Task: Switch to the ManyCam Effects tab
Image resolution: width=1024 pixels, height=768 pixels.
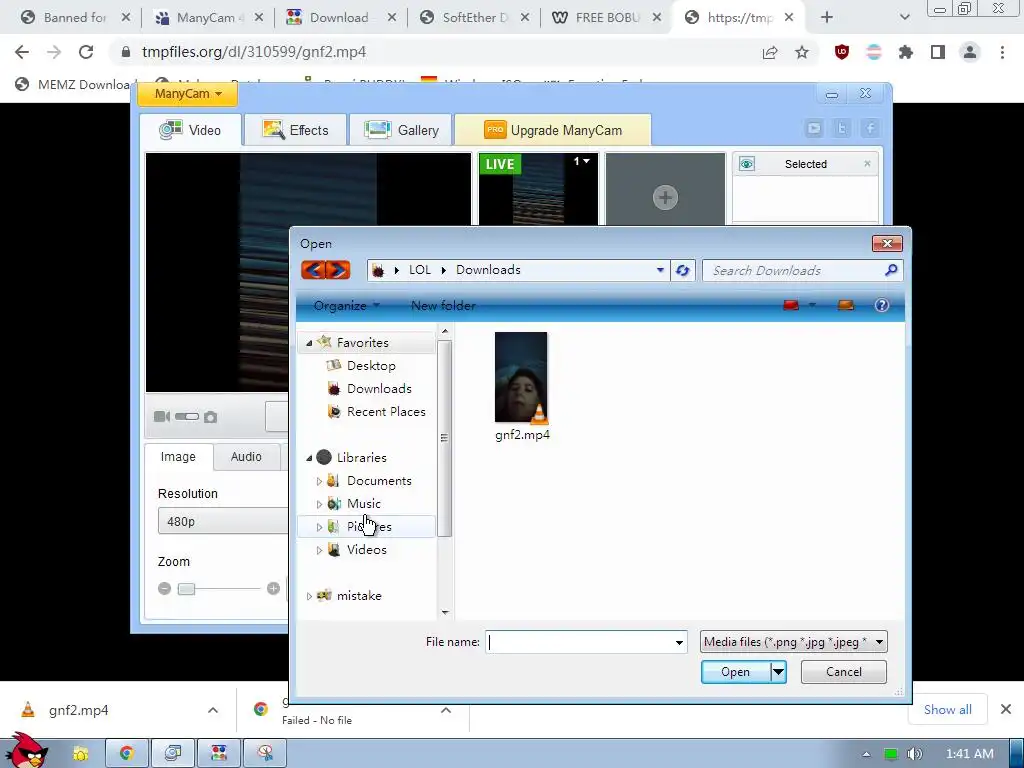Action: click(296, 130)
